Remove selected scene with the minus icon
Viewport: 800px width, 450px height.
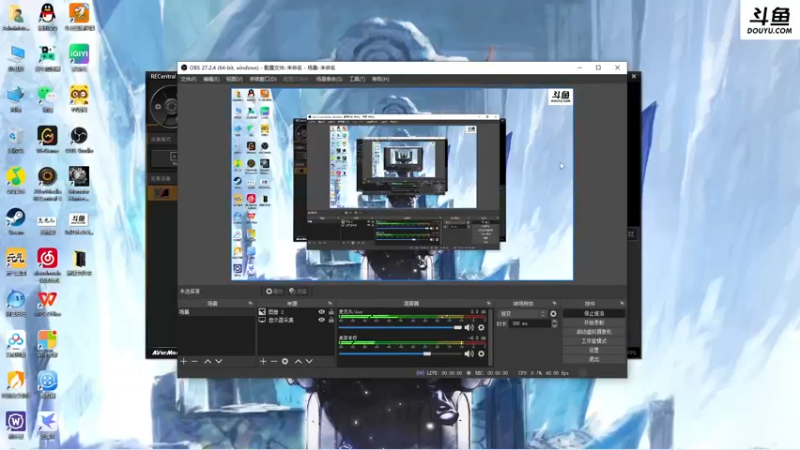point(194,361)
